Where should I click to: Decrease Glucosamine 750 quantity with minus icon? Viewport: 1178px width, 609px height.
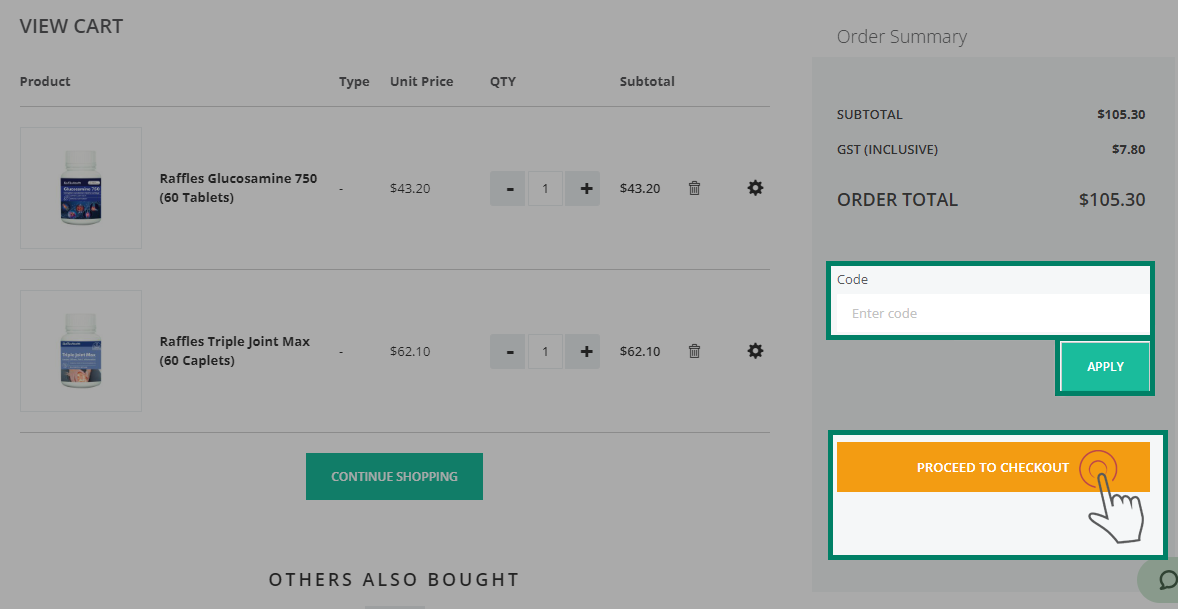(x=508, y=188)
